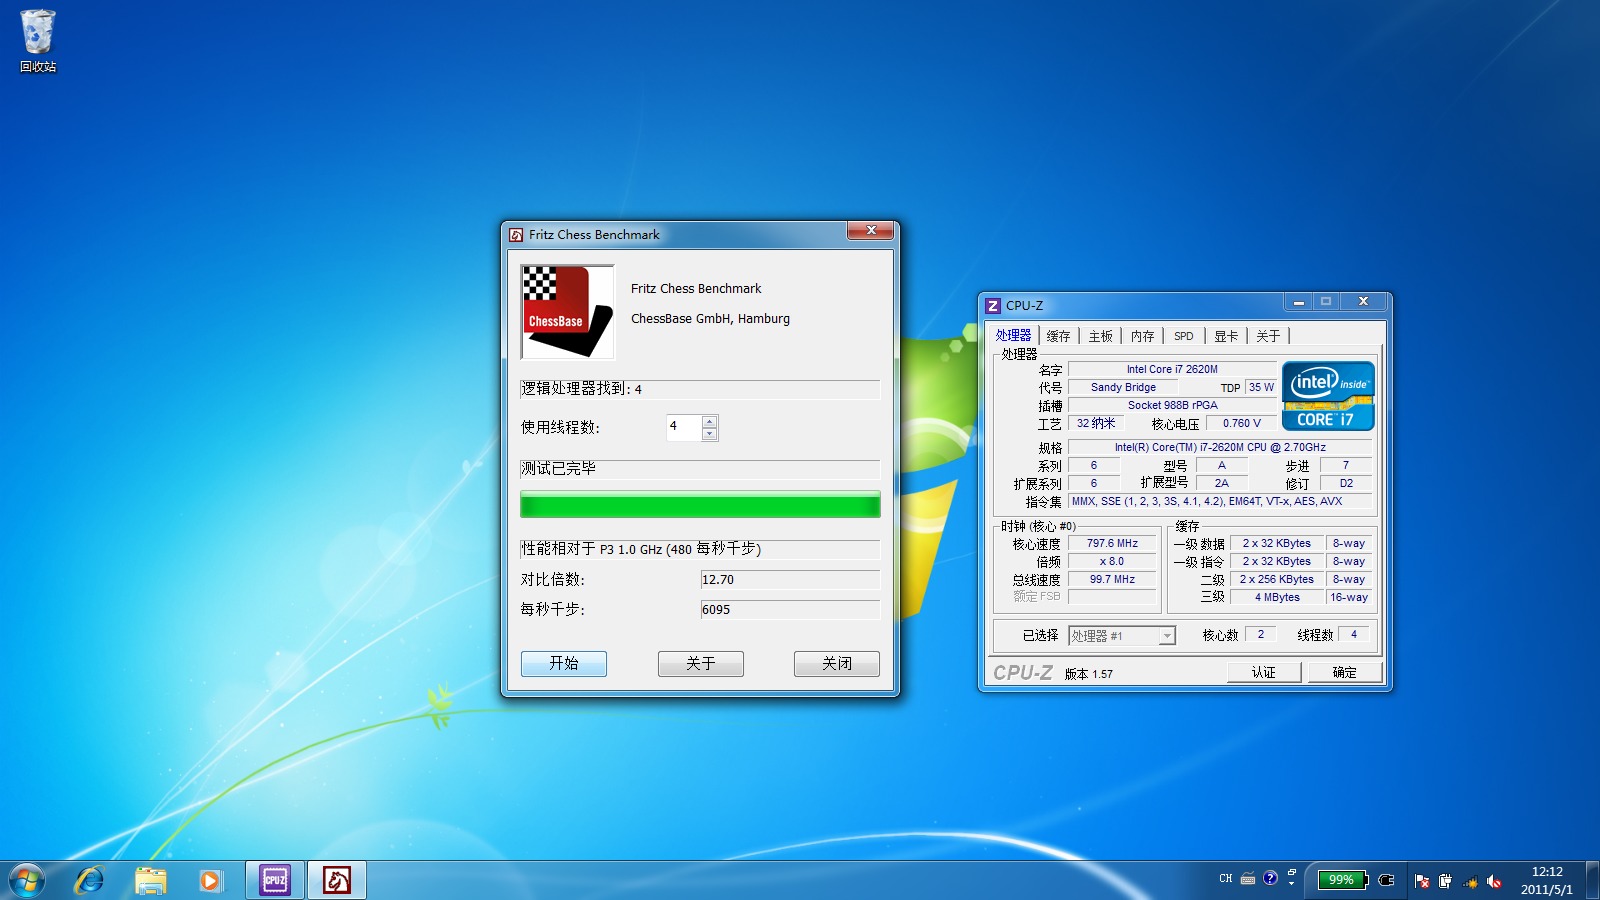This screenshot has width=1600, height=900.
Task: Click the Sandy Bridge code name field
Action: 1123,388
